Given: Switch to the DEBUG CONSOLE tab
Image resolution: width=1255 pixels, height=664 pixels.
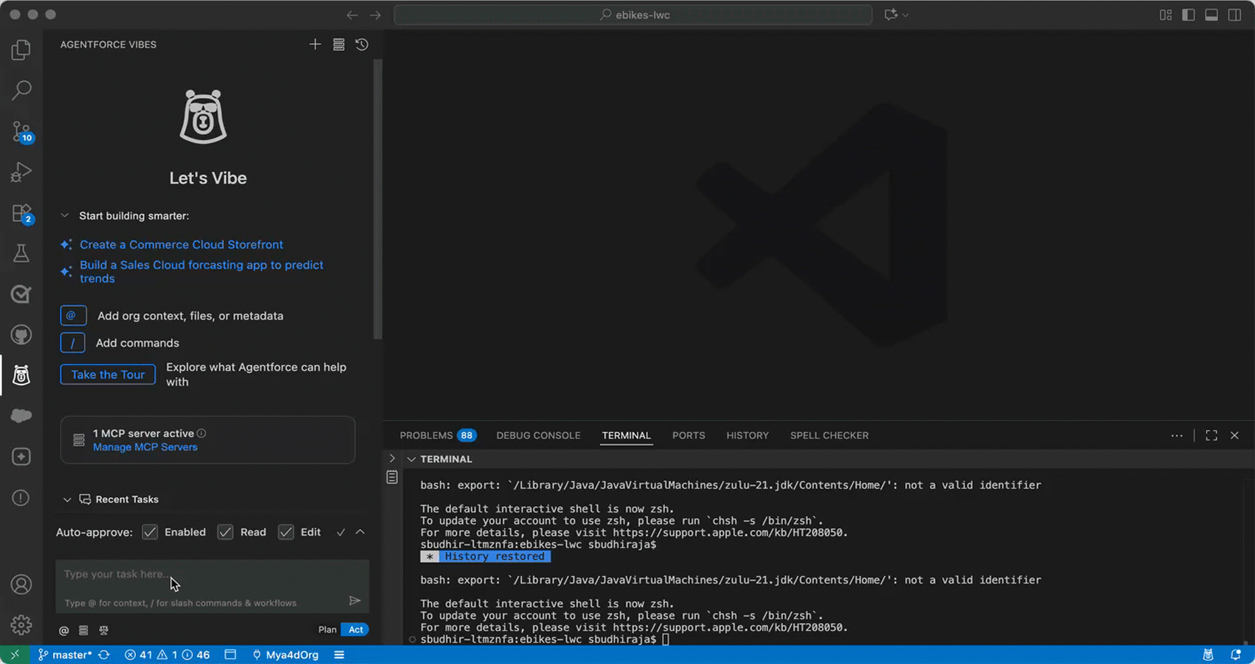Looking at the screenshot, I should (538, 435).
